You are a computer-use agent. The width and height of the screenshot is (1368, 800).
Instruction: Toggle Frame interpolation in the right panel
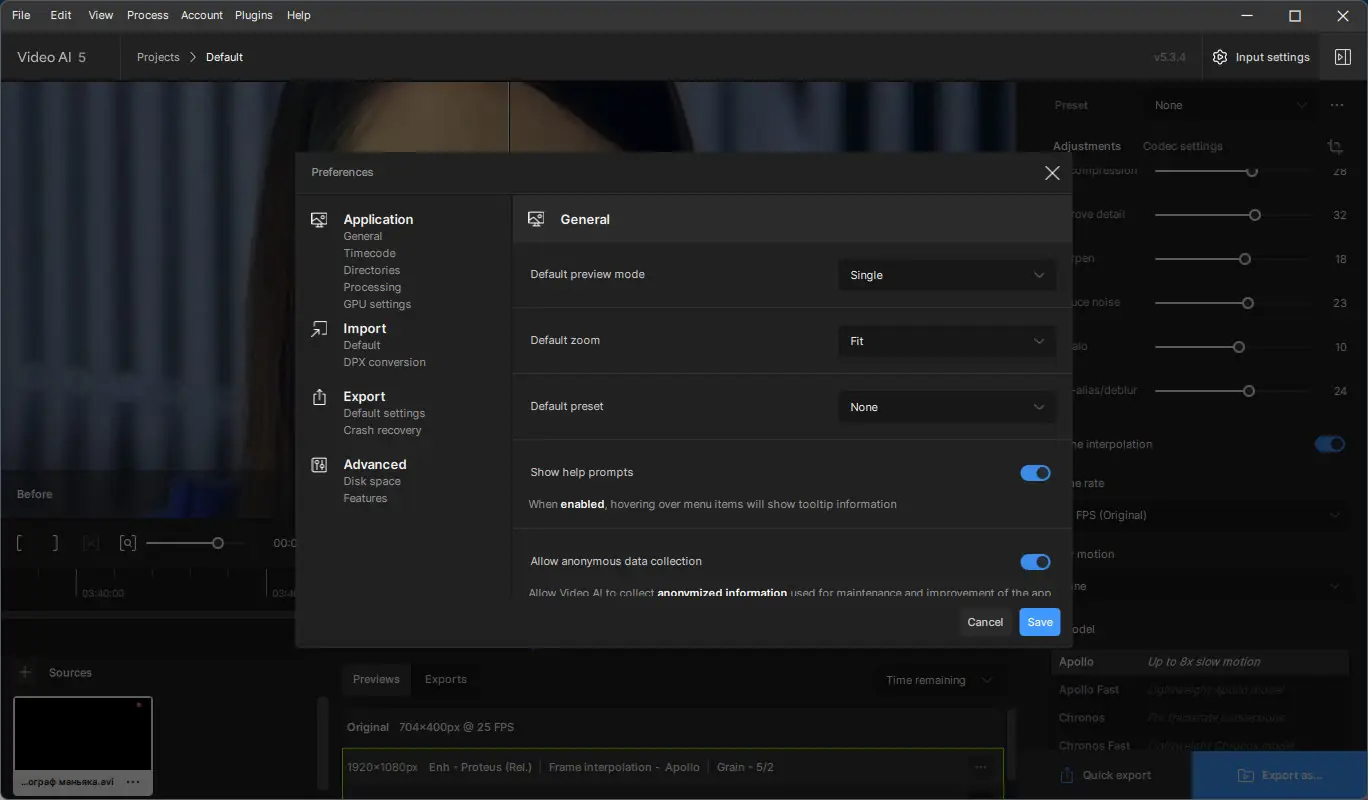point(1329,443)
